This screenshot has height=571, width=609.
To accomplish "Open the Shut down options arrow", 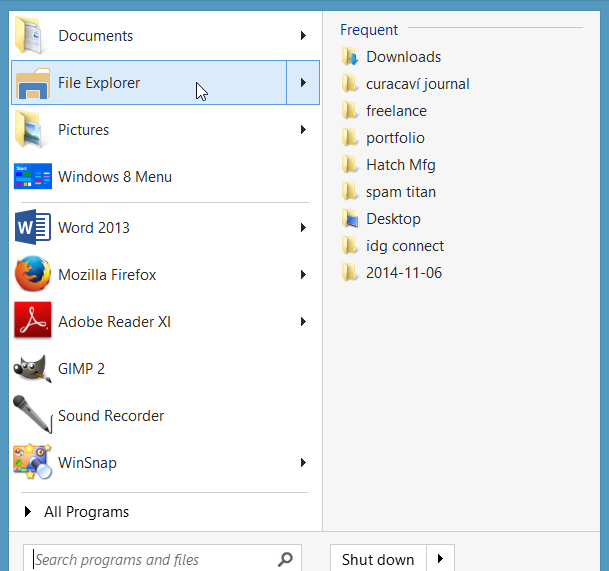I will coord(440,559).
